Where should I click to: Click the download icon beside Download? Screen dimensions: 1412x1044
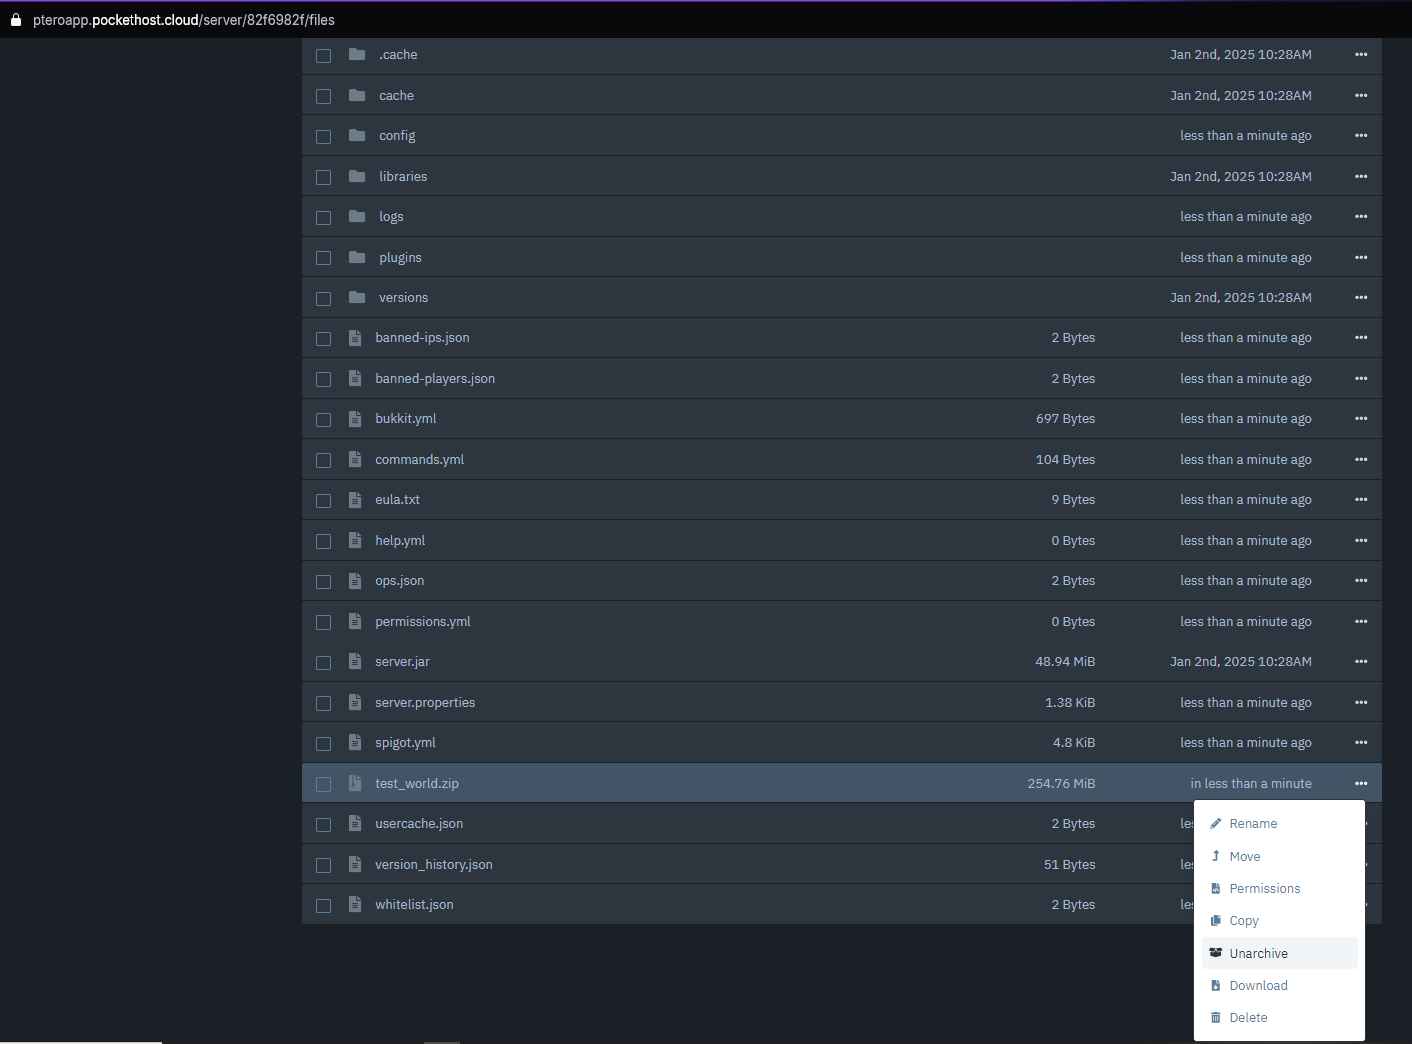coord(1216,985)
